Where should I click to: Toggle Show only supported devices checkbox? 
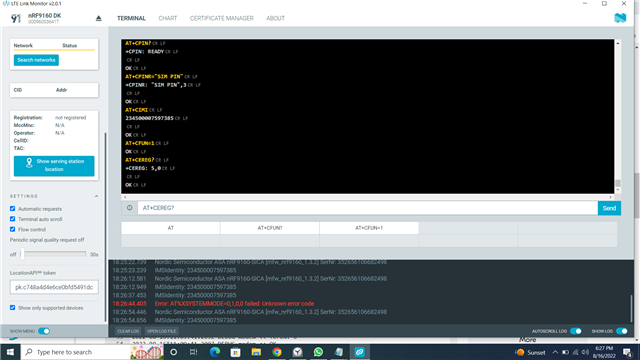[13, 308]
